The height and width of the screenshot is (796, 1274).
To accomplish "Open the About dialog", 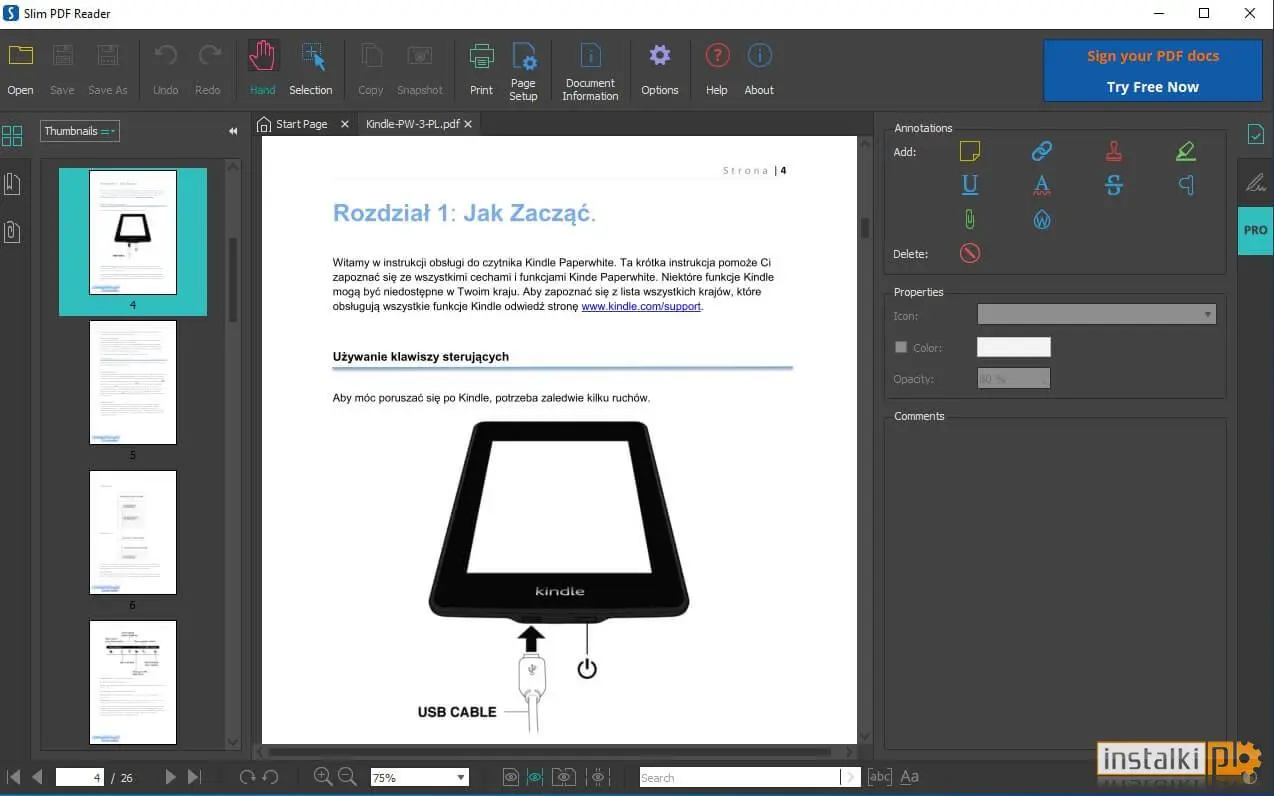I will (759, 68).
